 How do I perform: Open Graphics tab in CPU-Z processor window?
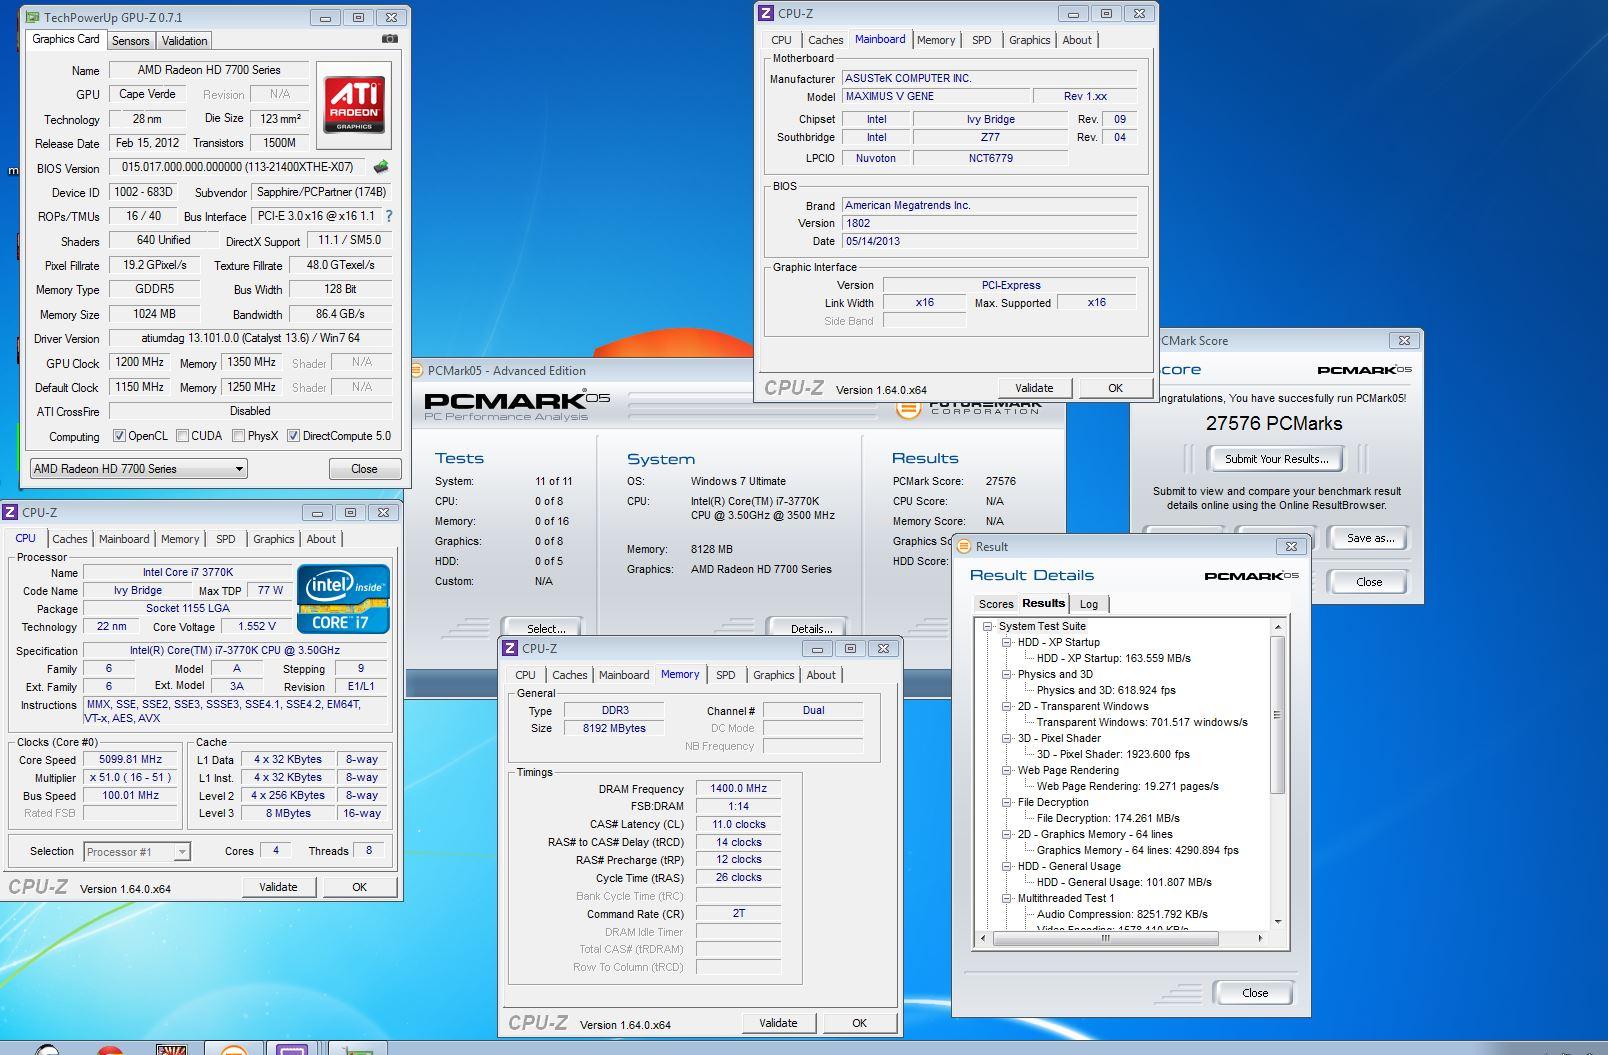(x=273, y=539)
